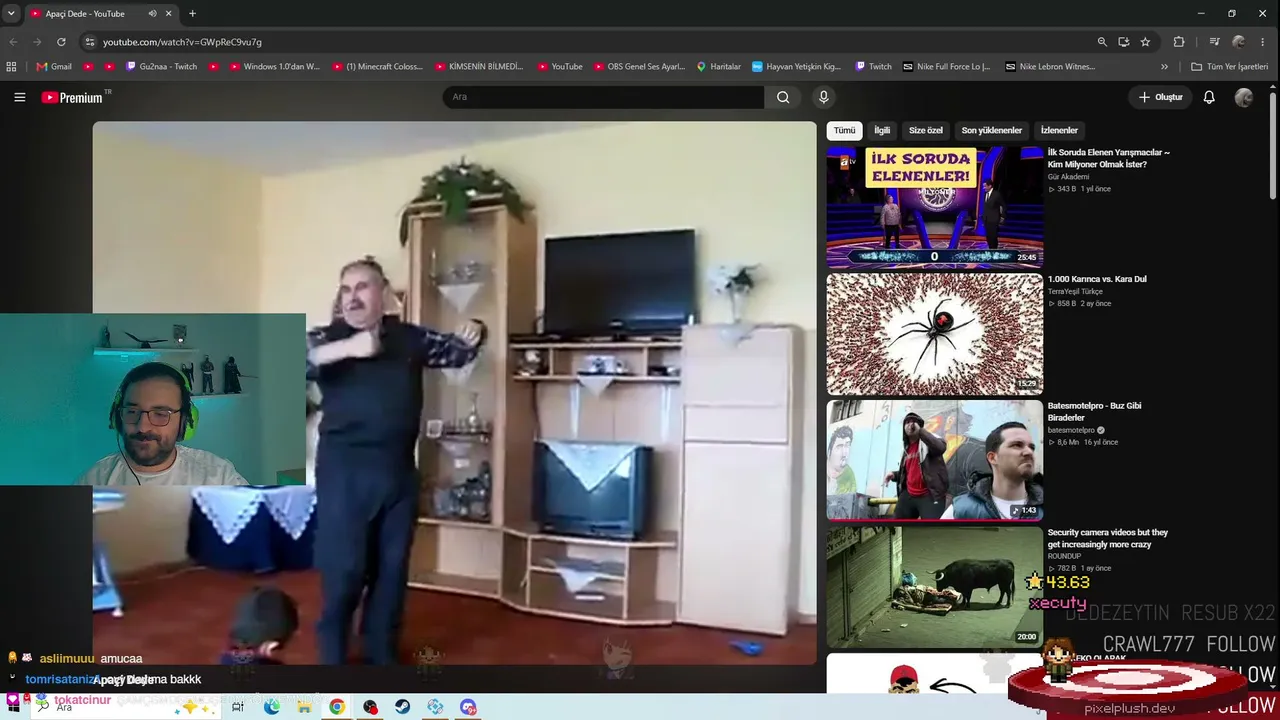1280x720 pixels.
Task: Open the security camera bull video thumbnail
Action: (935, 587)
